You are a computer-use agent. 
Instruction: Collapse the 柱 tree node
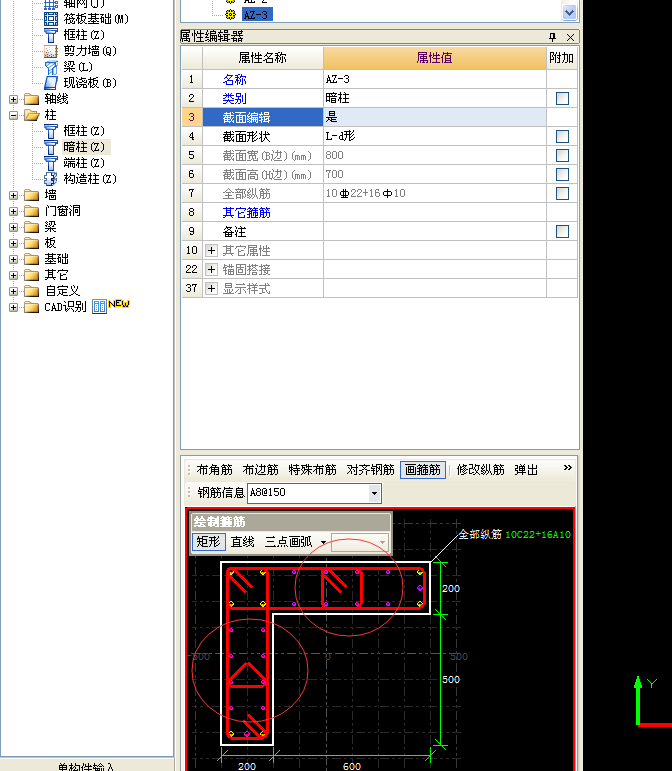(13, 116)
